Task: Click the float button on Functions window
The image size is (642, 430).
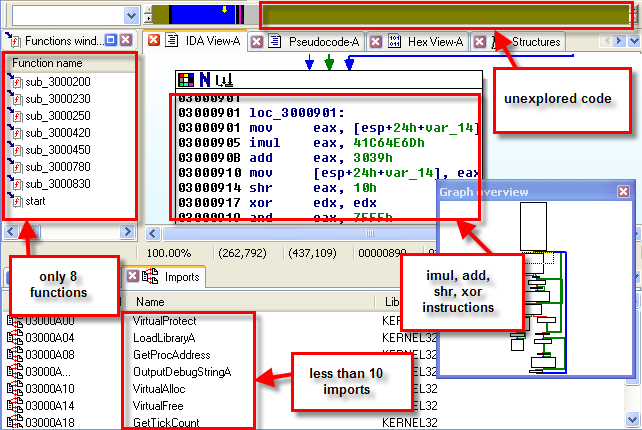Action: point(112,40)
